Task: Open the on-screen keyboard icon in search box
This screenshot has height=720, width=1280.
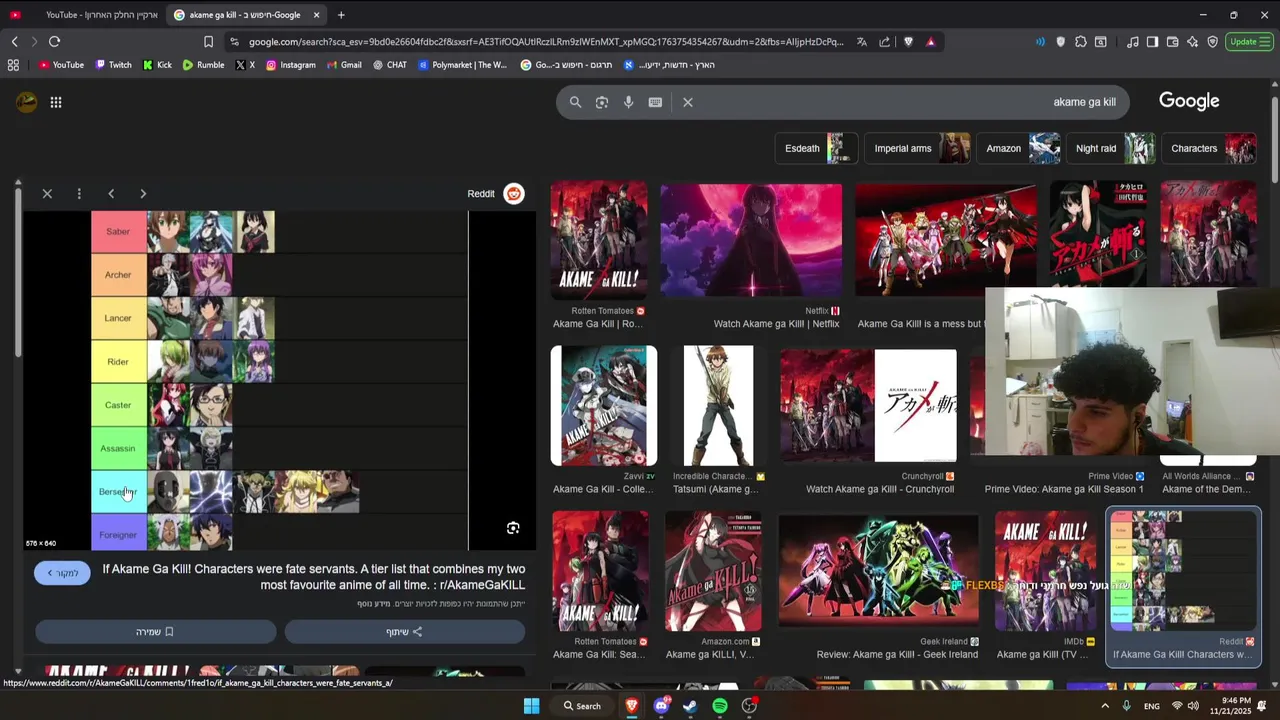Action: (655, 102)
